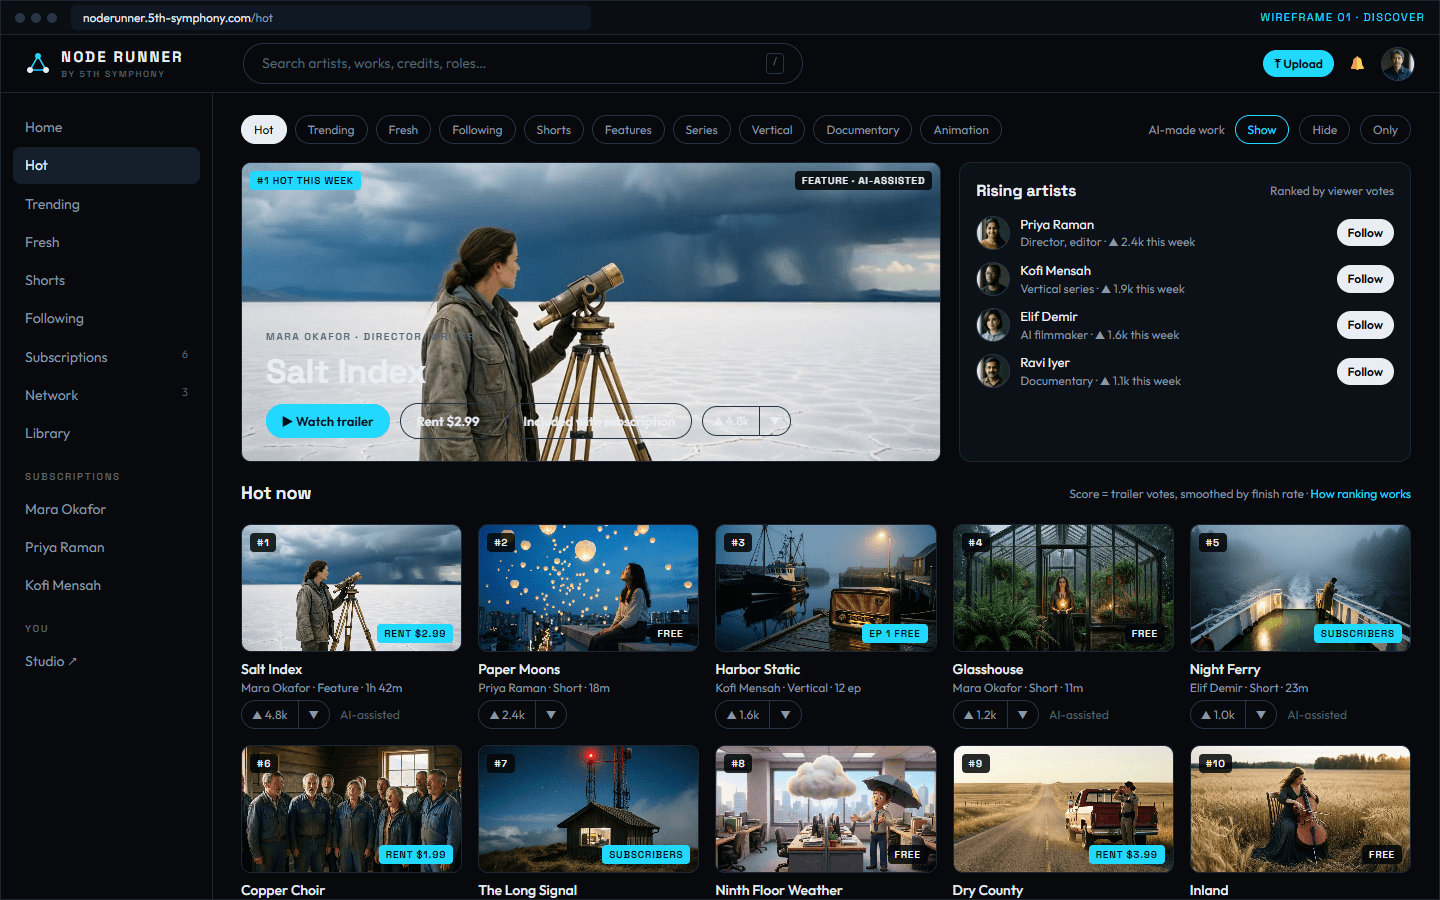
Task: Open Mara Okafor subscription in sidebar
Action: tap(106, 509)
